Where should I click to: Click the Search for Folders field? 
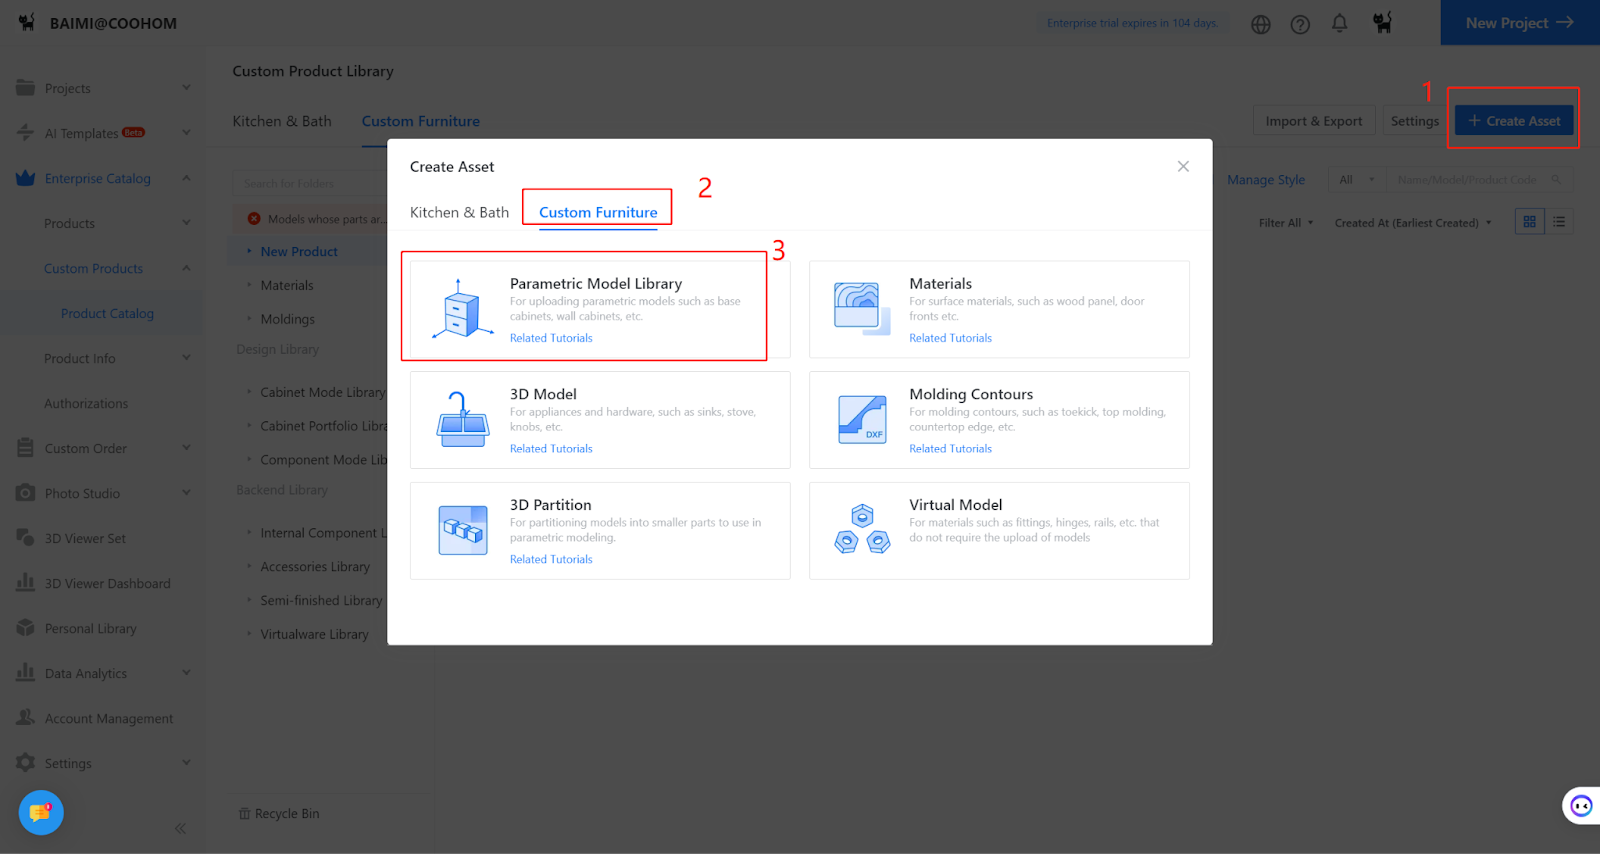pyautogui.click(x=310, y=183)
